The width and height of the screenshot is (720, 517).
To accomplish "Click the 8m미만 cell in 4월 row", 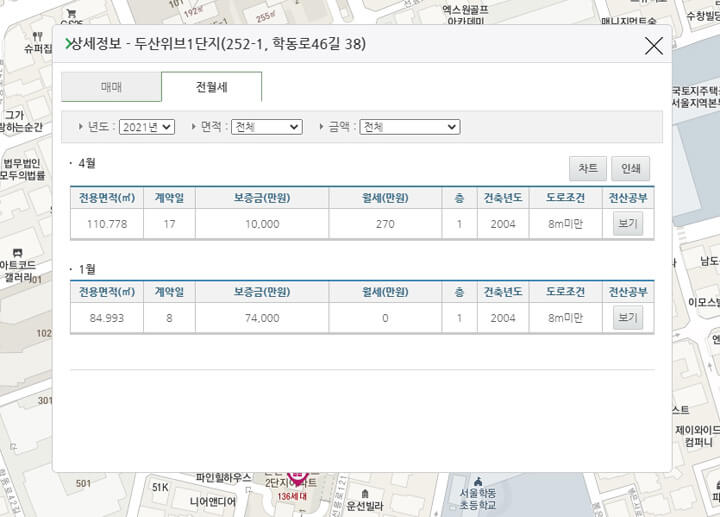I will 565,224.
